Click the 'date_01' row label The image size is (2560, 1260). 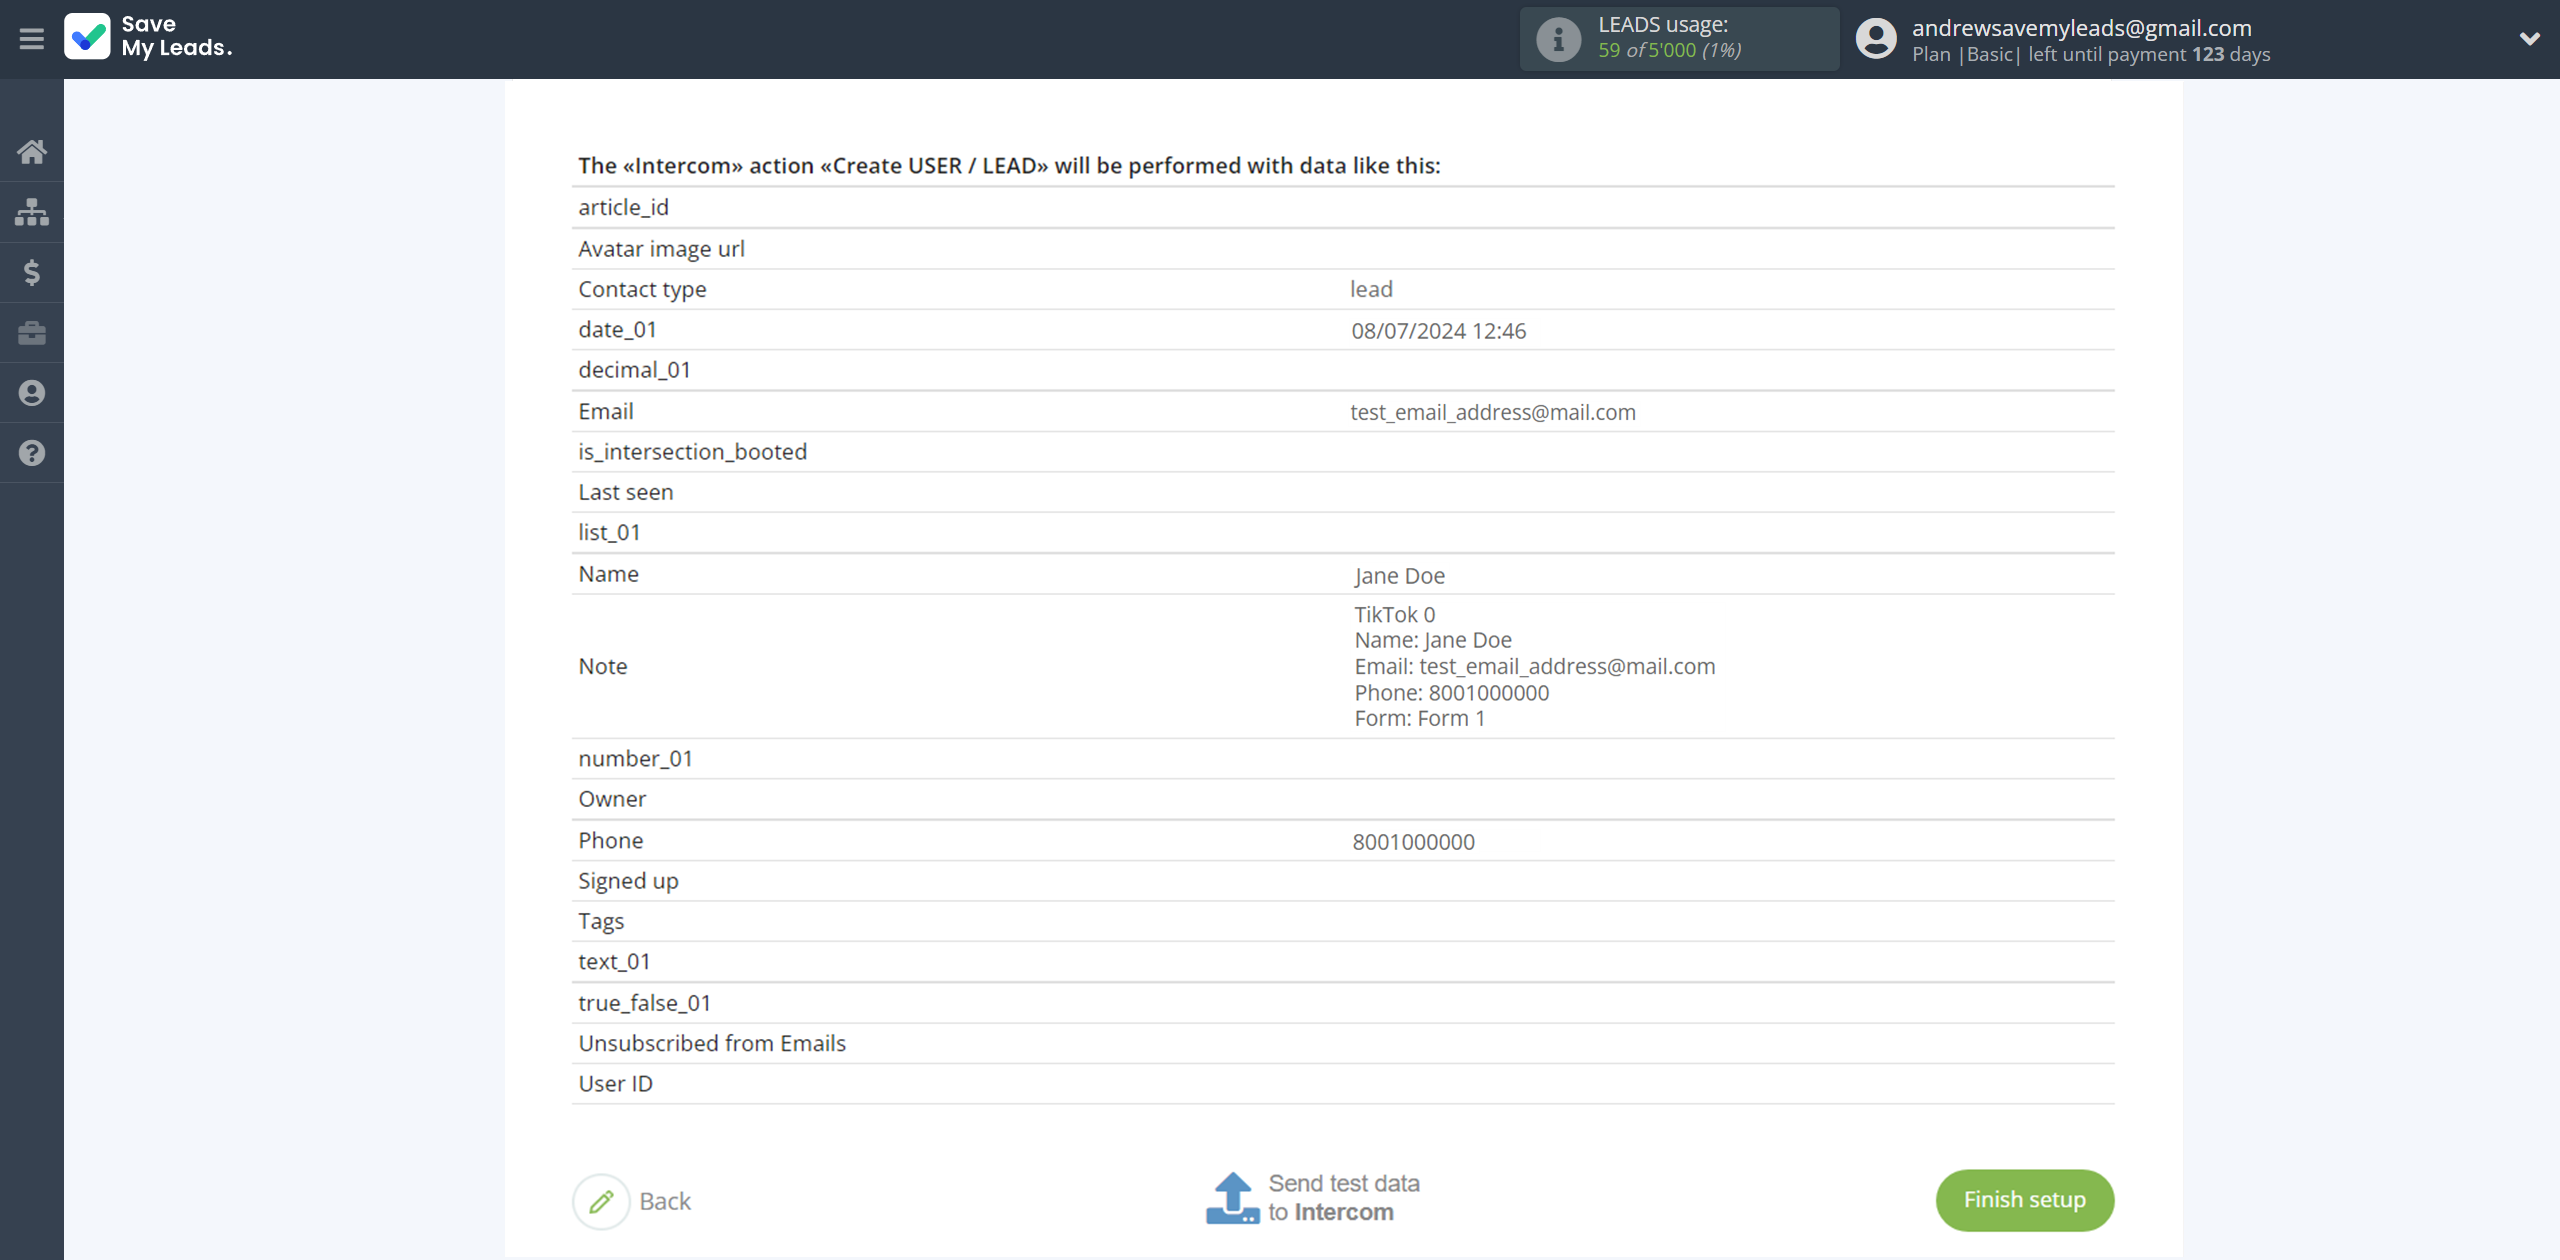617,329
